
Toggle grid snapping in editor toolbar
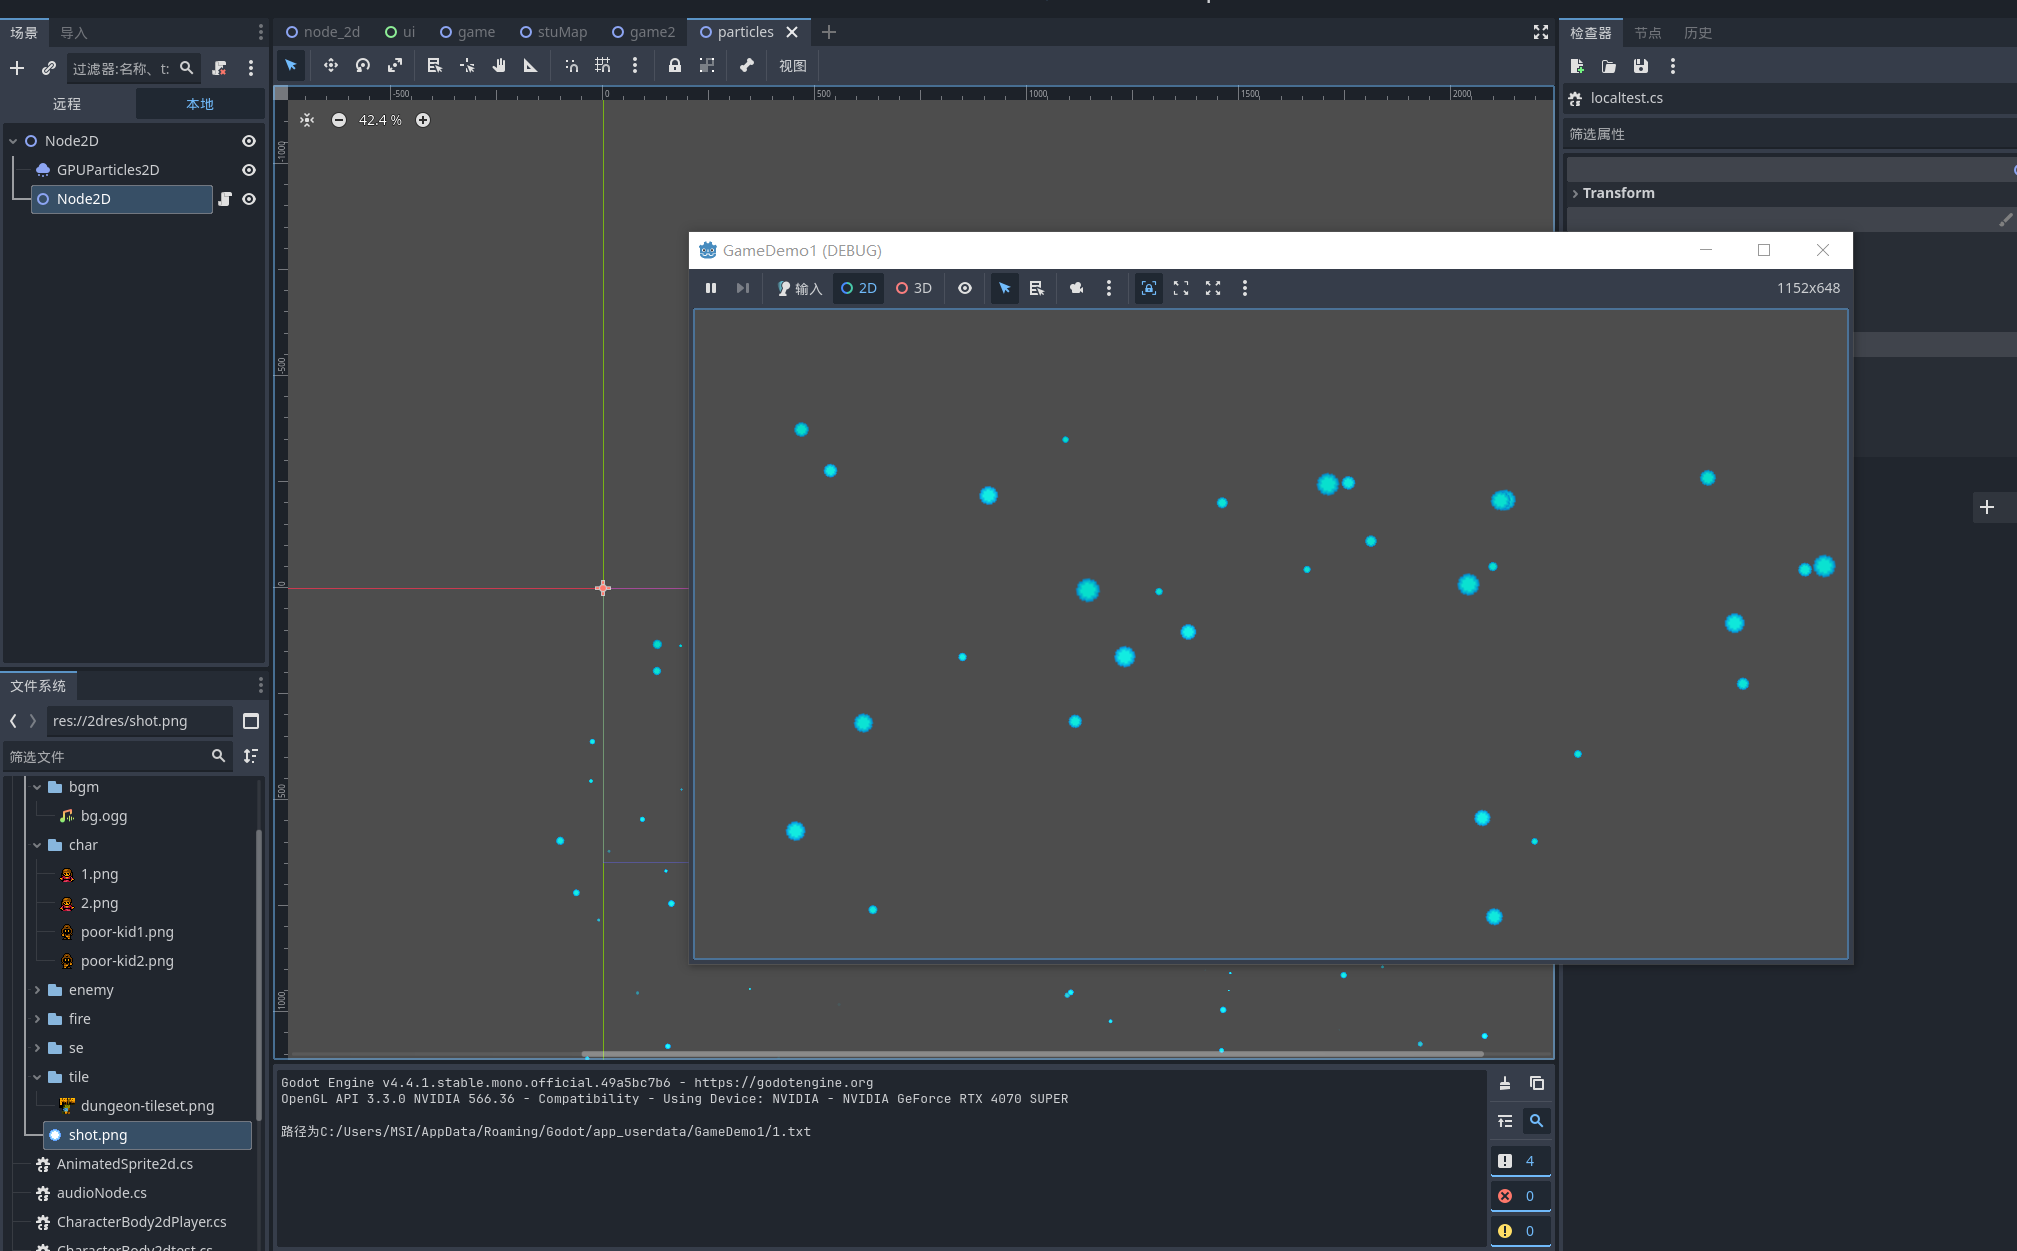pos(603,66)
